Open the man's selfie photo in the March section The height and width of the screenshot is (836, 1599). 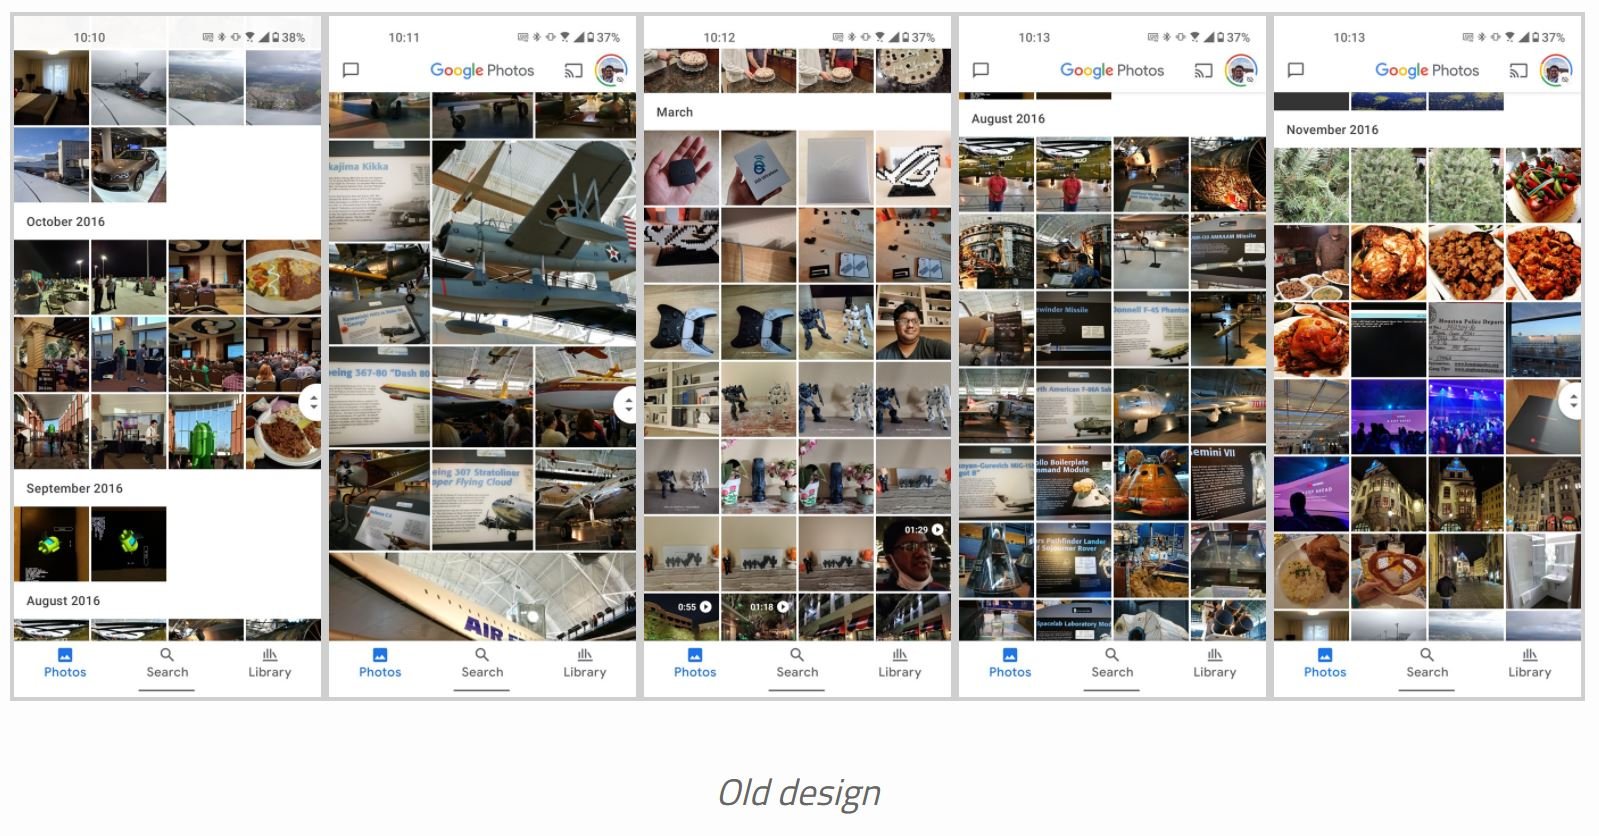pyautogui.click(x=913, y=323)
